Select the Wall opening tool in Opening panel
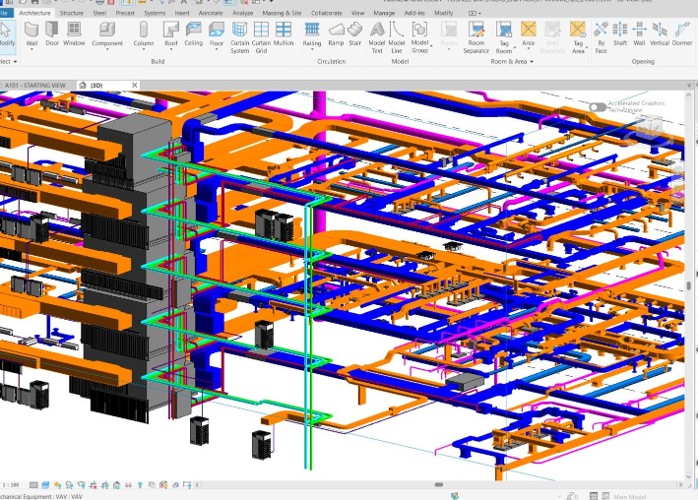 [x=639, y=34]
